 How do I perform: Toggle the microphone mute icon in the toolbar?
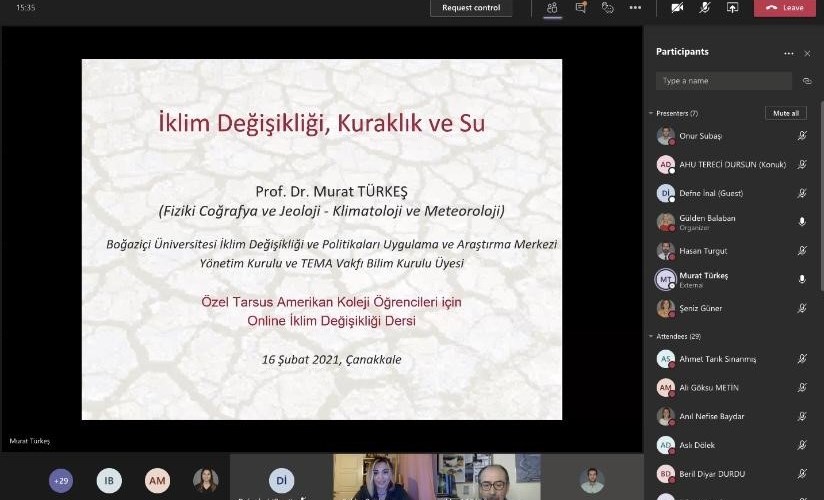point(705,8)
